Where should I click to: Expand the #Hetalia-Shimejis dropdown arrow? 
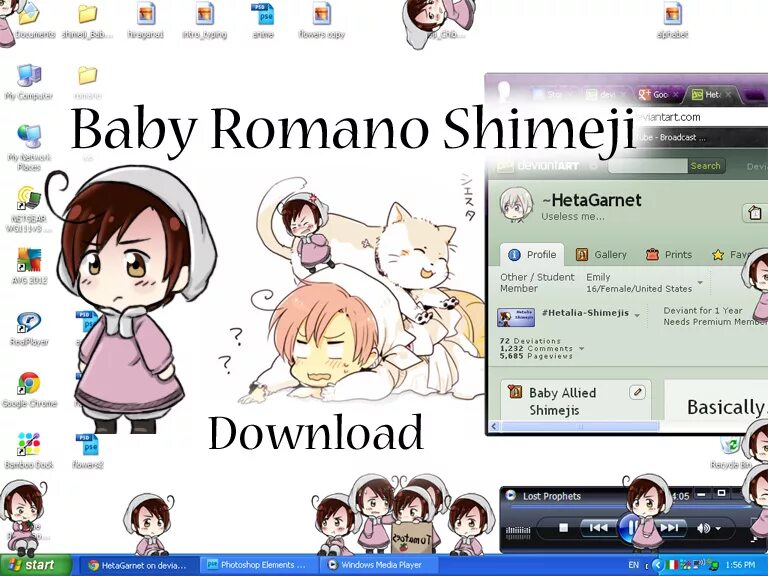637,315
